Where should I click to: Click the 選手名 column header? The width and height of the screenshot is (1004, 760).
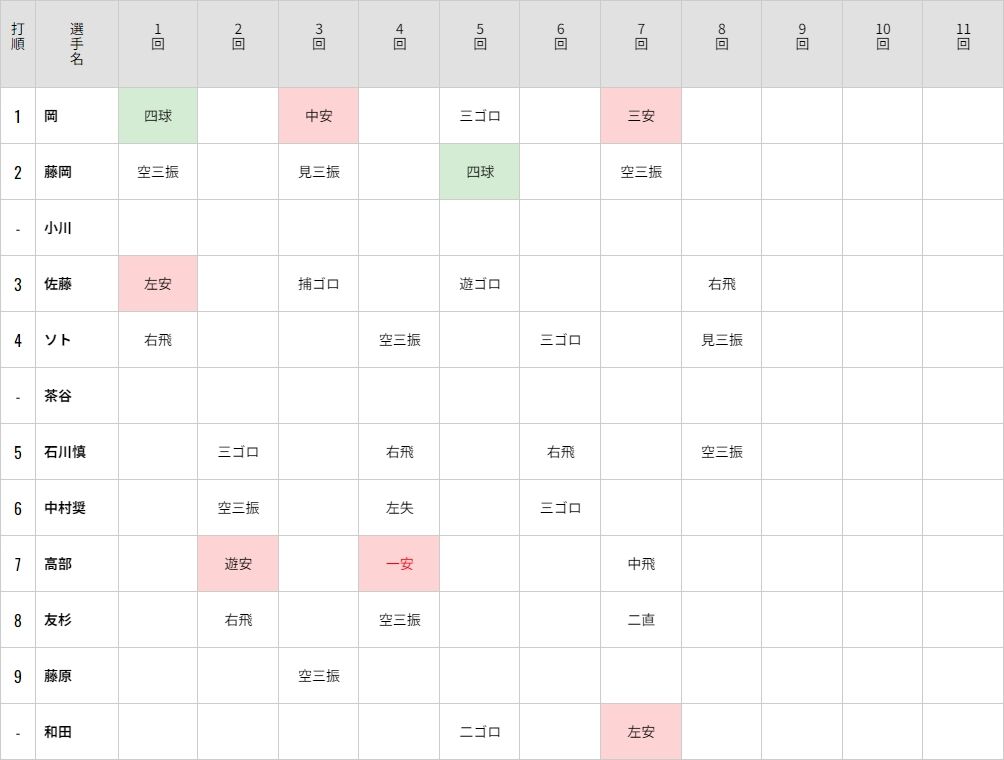click(x=77, y=44)
